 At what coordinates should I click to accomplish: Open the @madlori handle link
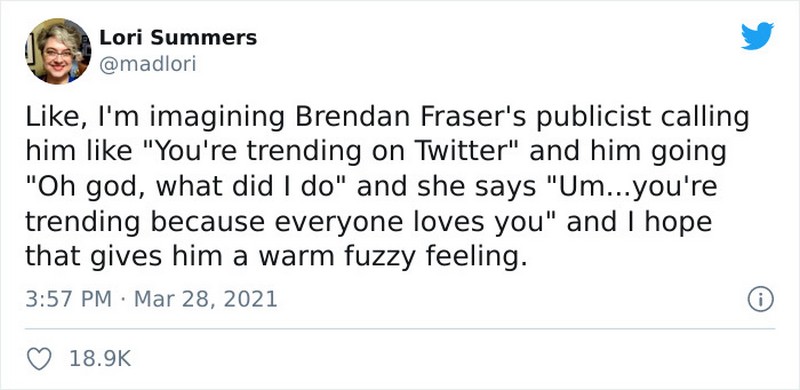click(x=147, y=65)
